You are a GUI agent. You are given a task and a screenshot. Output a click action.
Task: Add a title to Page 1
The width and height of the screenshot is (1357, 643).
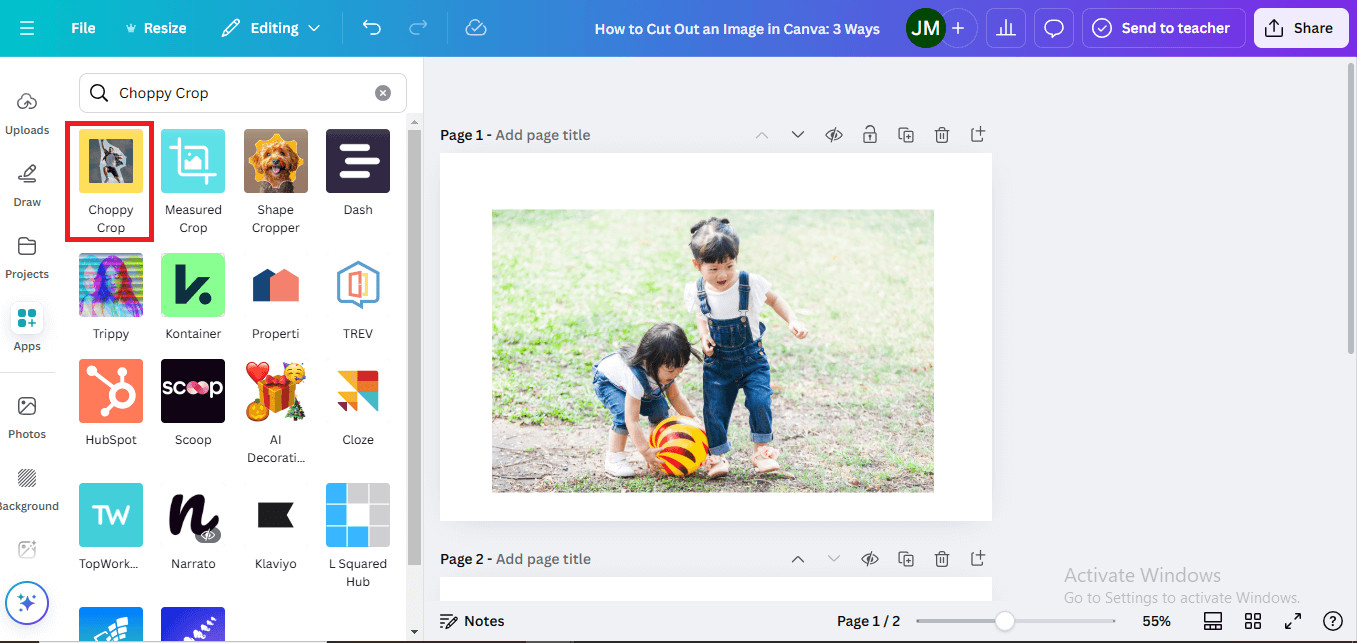543,135
